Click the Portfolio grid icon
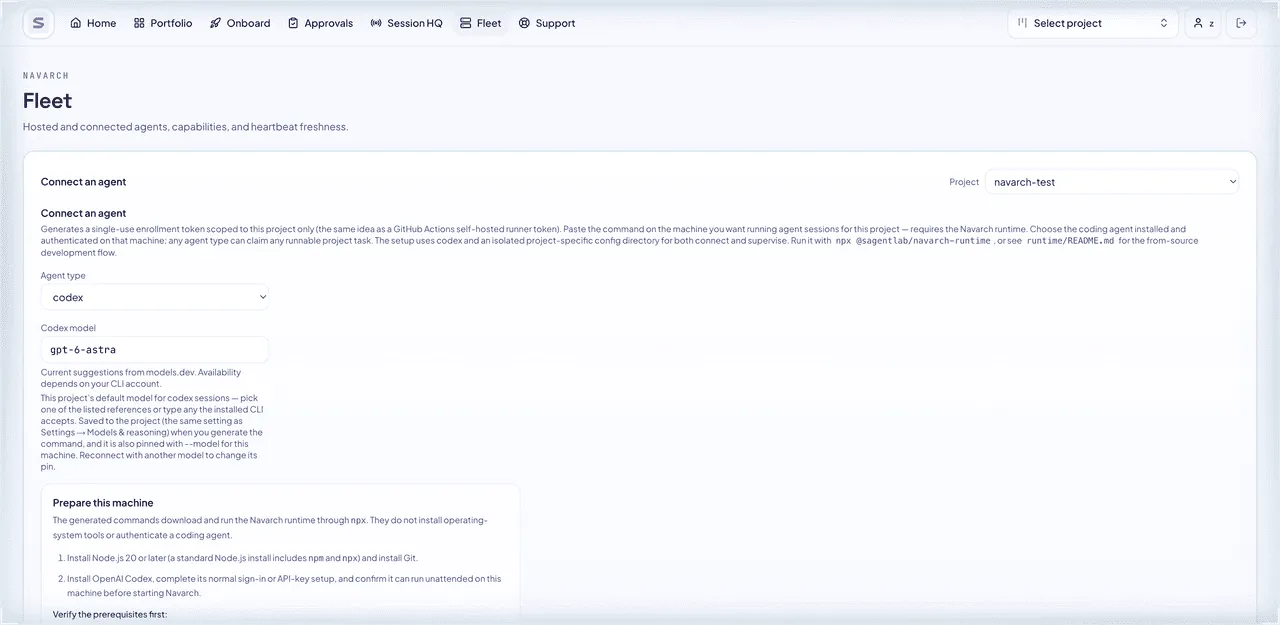The image size is (1280, 625). point(139,23)
